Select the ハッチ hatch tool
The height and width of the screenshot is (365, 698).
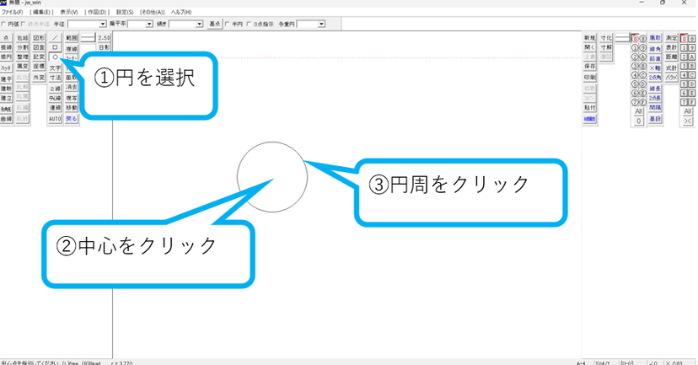click(x=6, y=68)
